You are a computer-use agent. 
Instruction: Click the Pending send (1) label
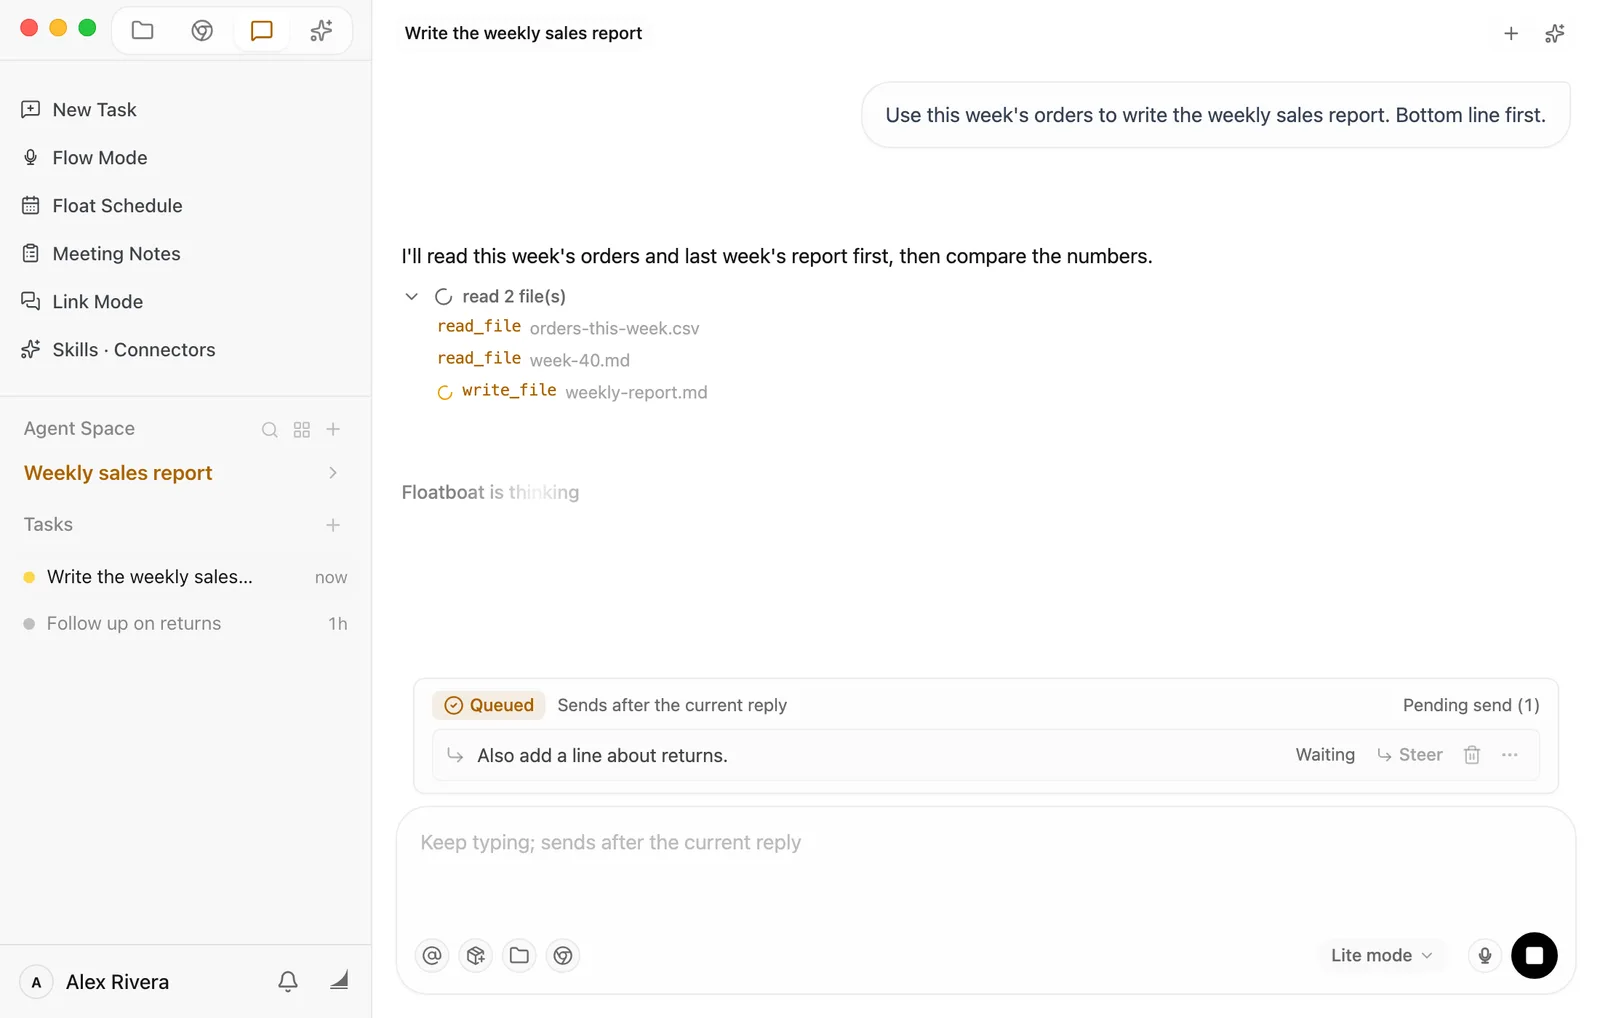click(1471, 705)
